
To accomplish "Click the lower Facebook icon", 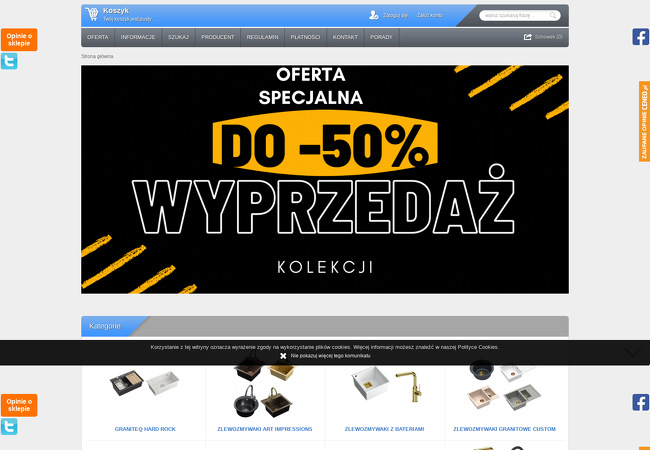I will (640, 402).
